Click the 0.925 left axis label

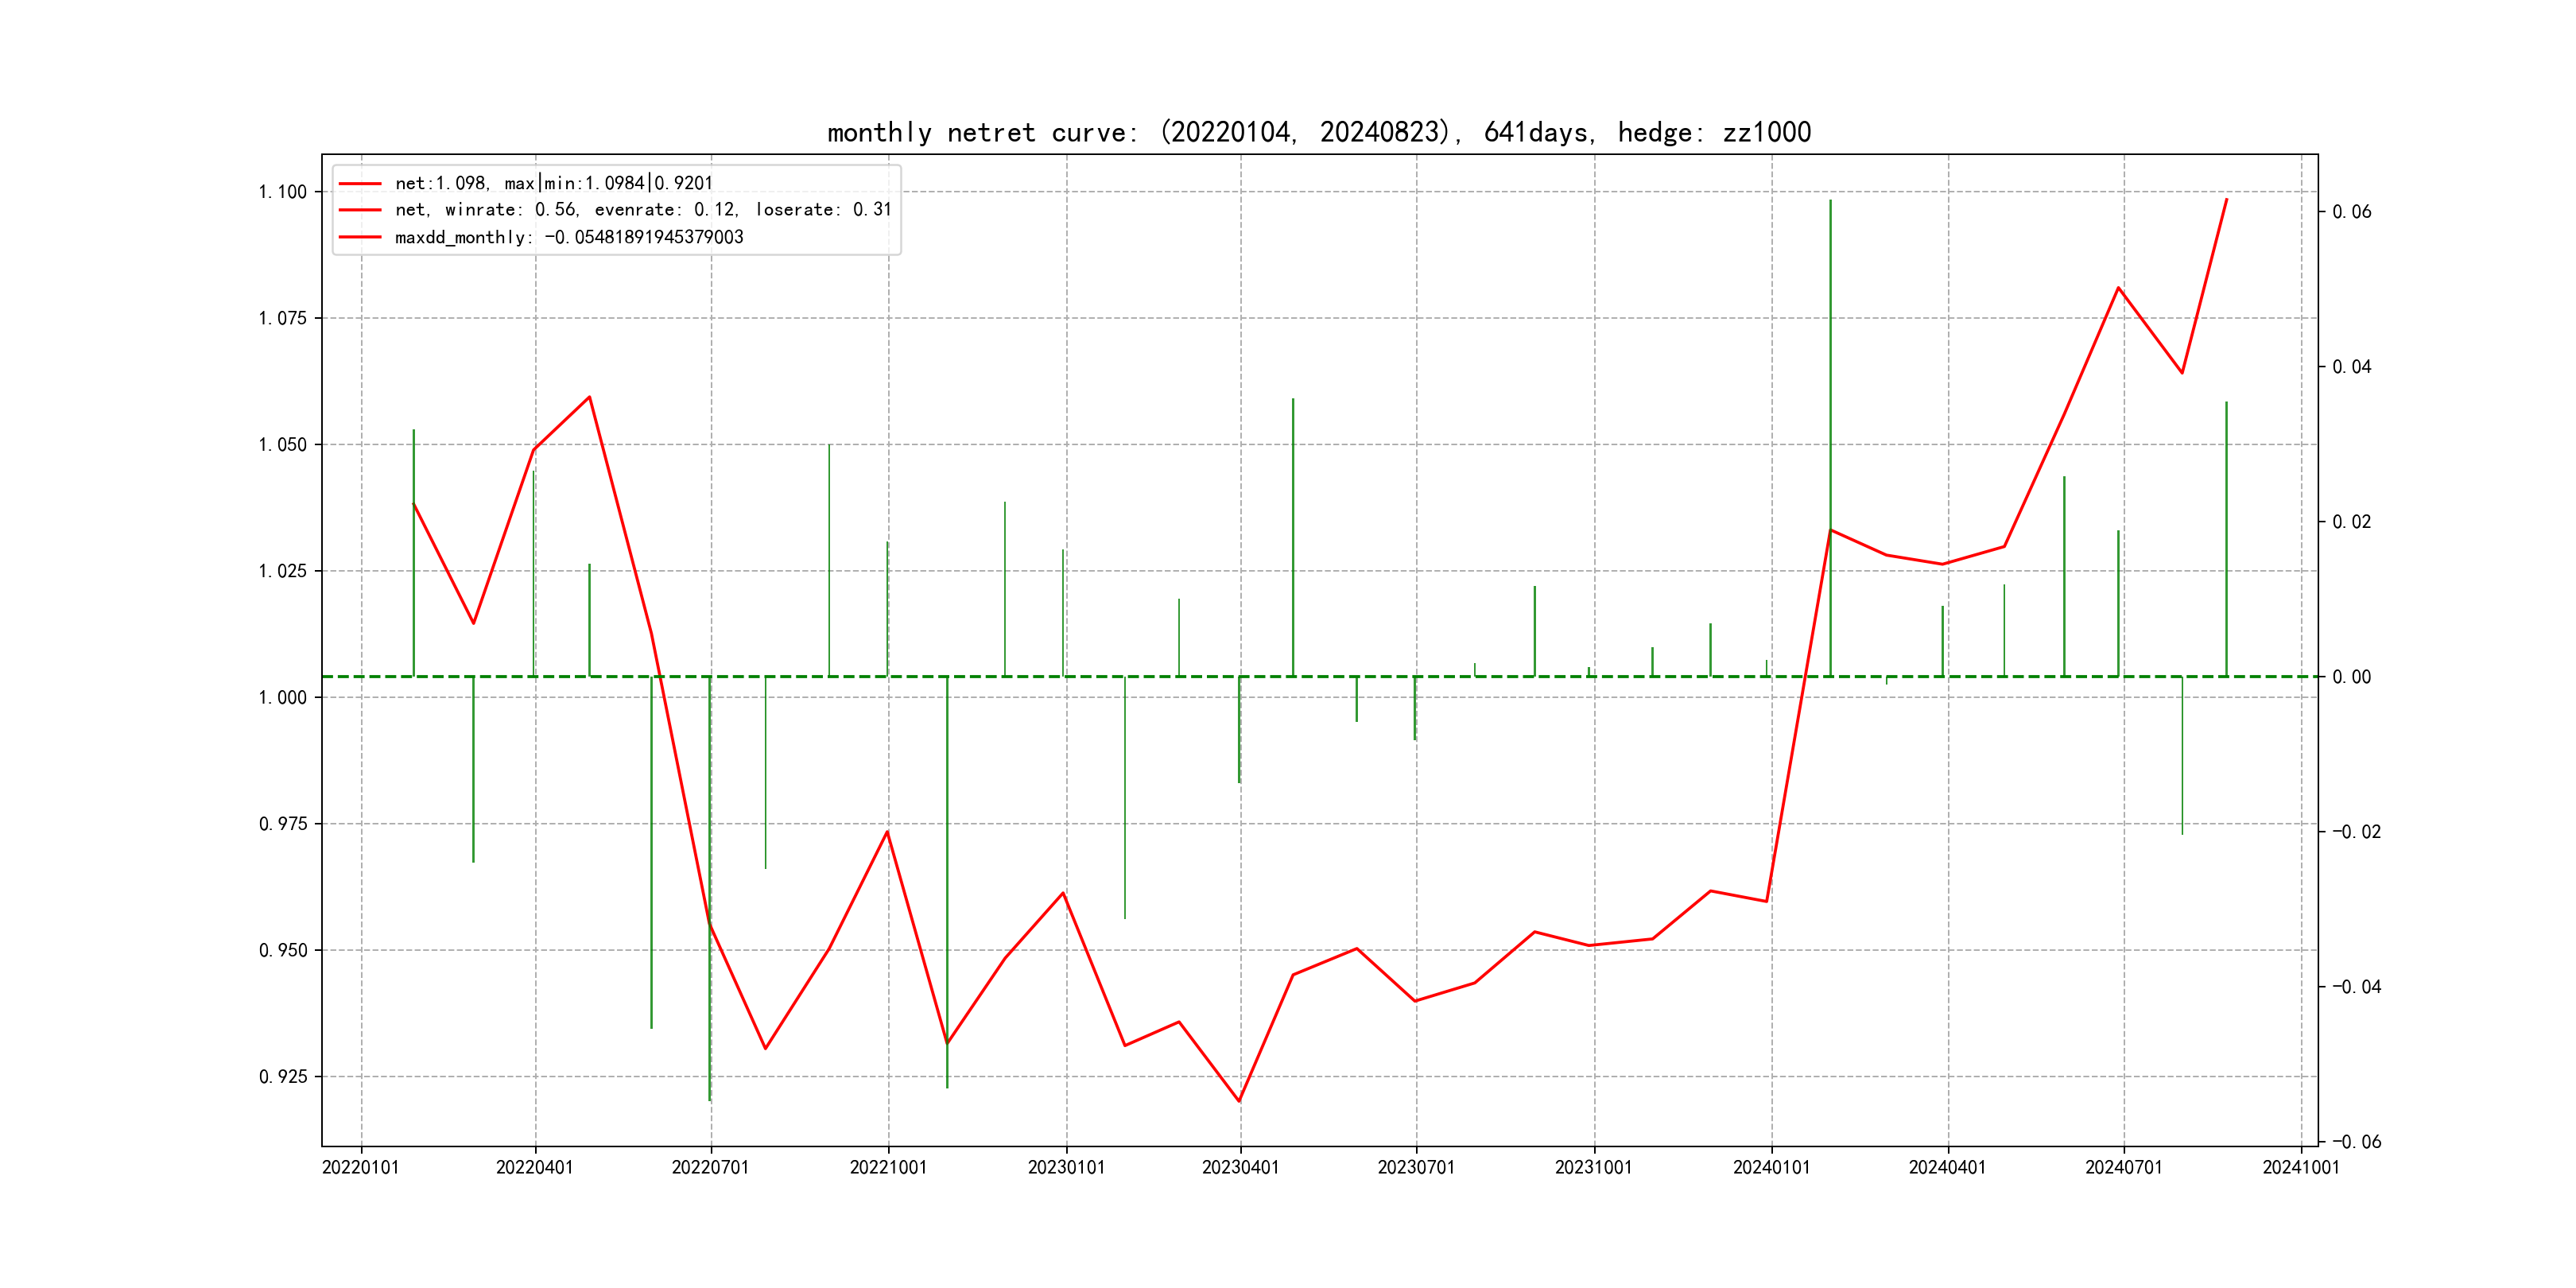283,1077
